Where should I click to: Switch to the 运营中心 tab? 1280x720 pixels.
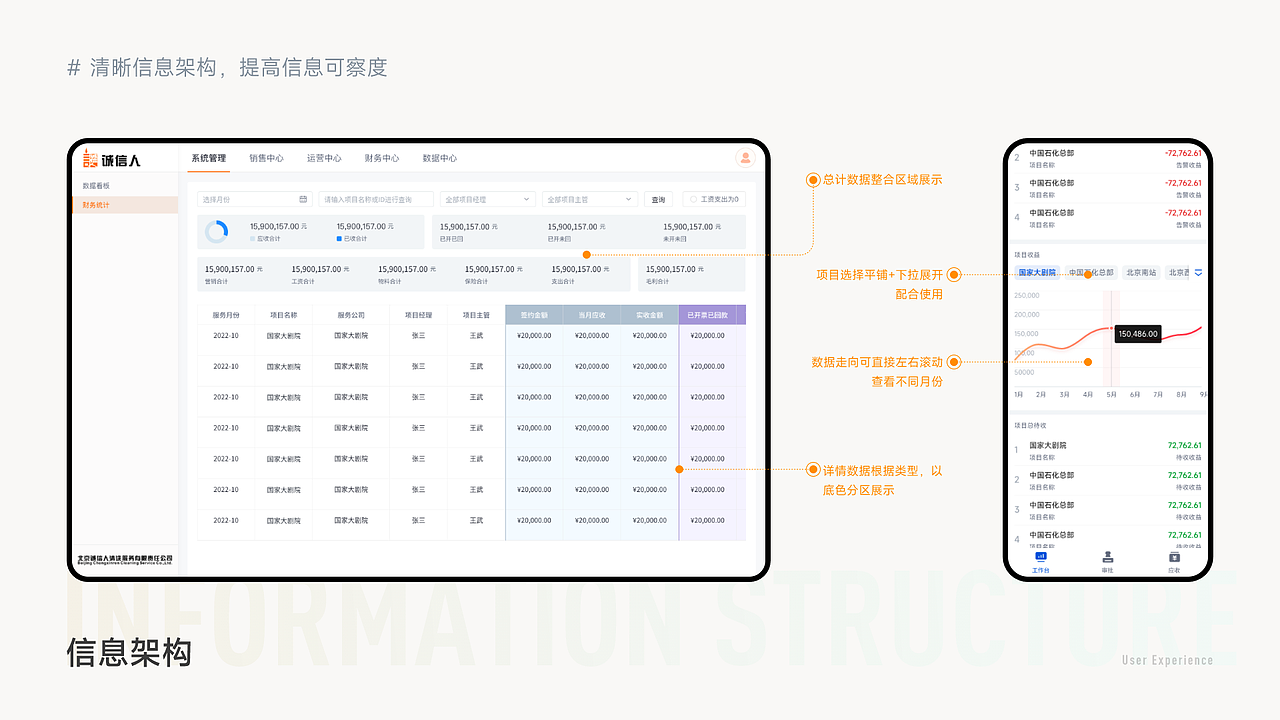tap(324, 158)
